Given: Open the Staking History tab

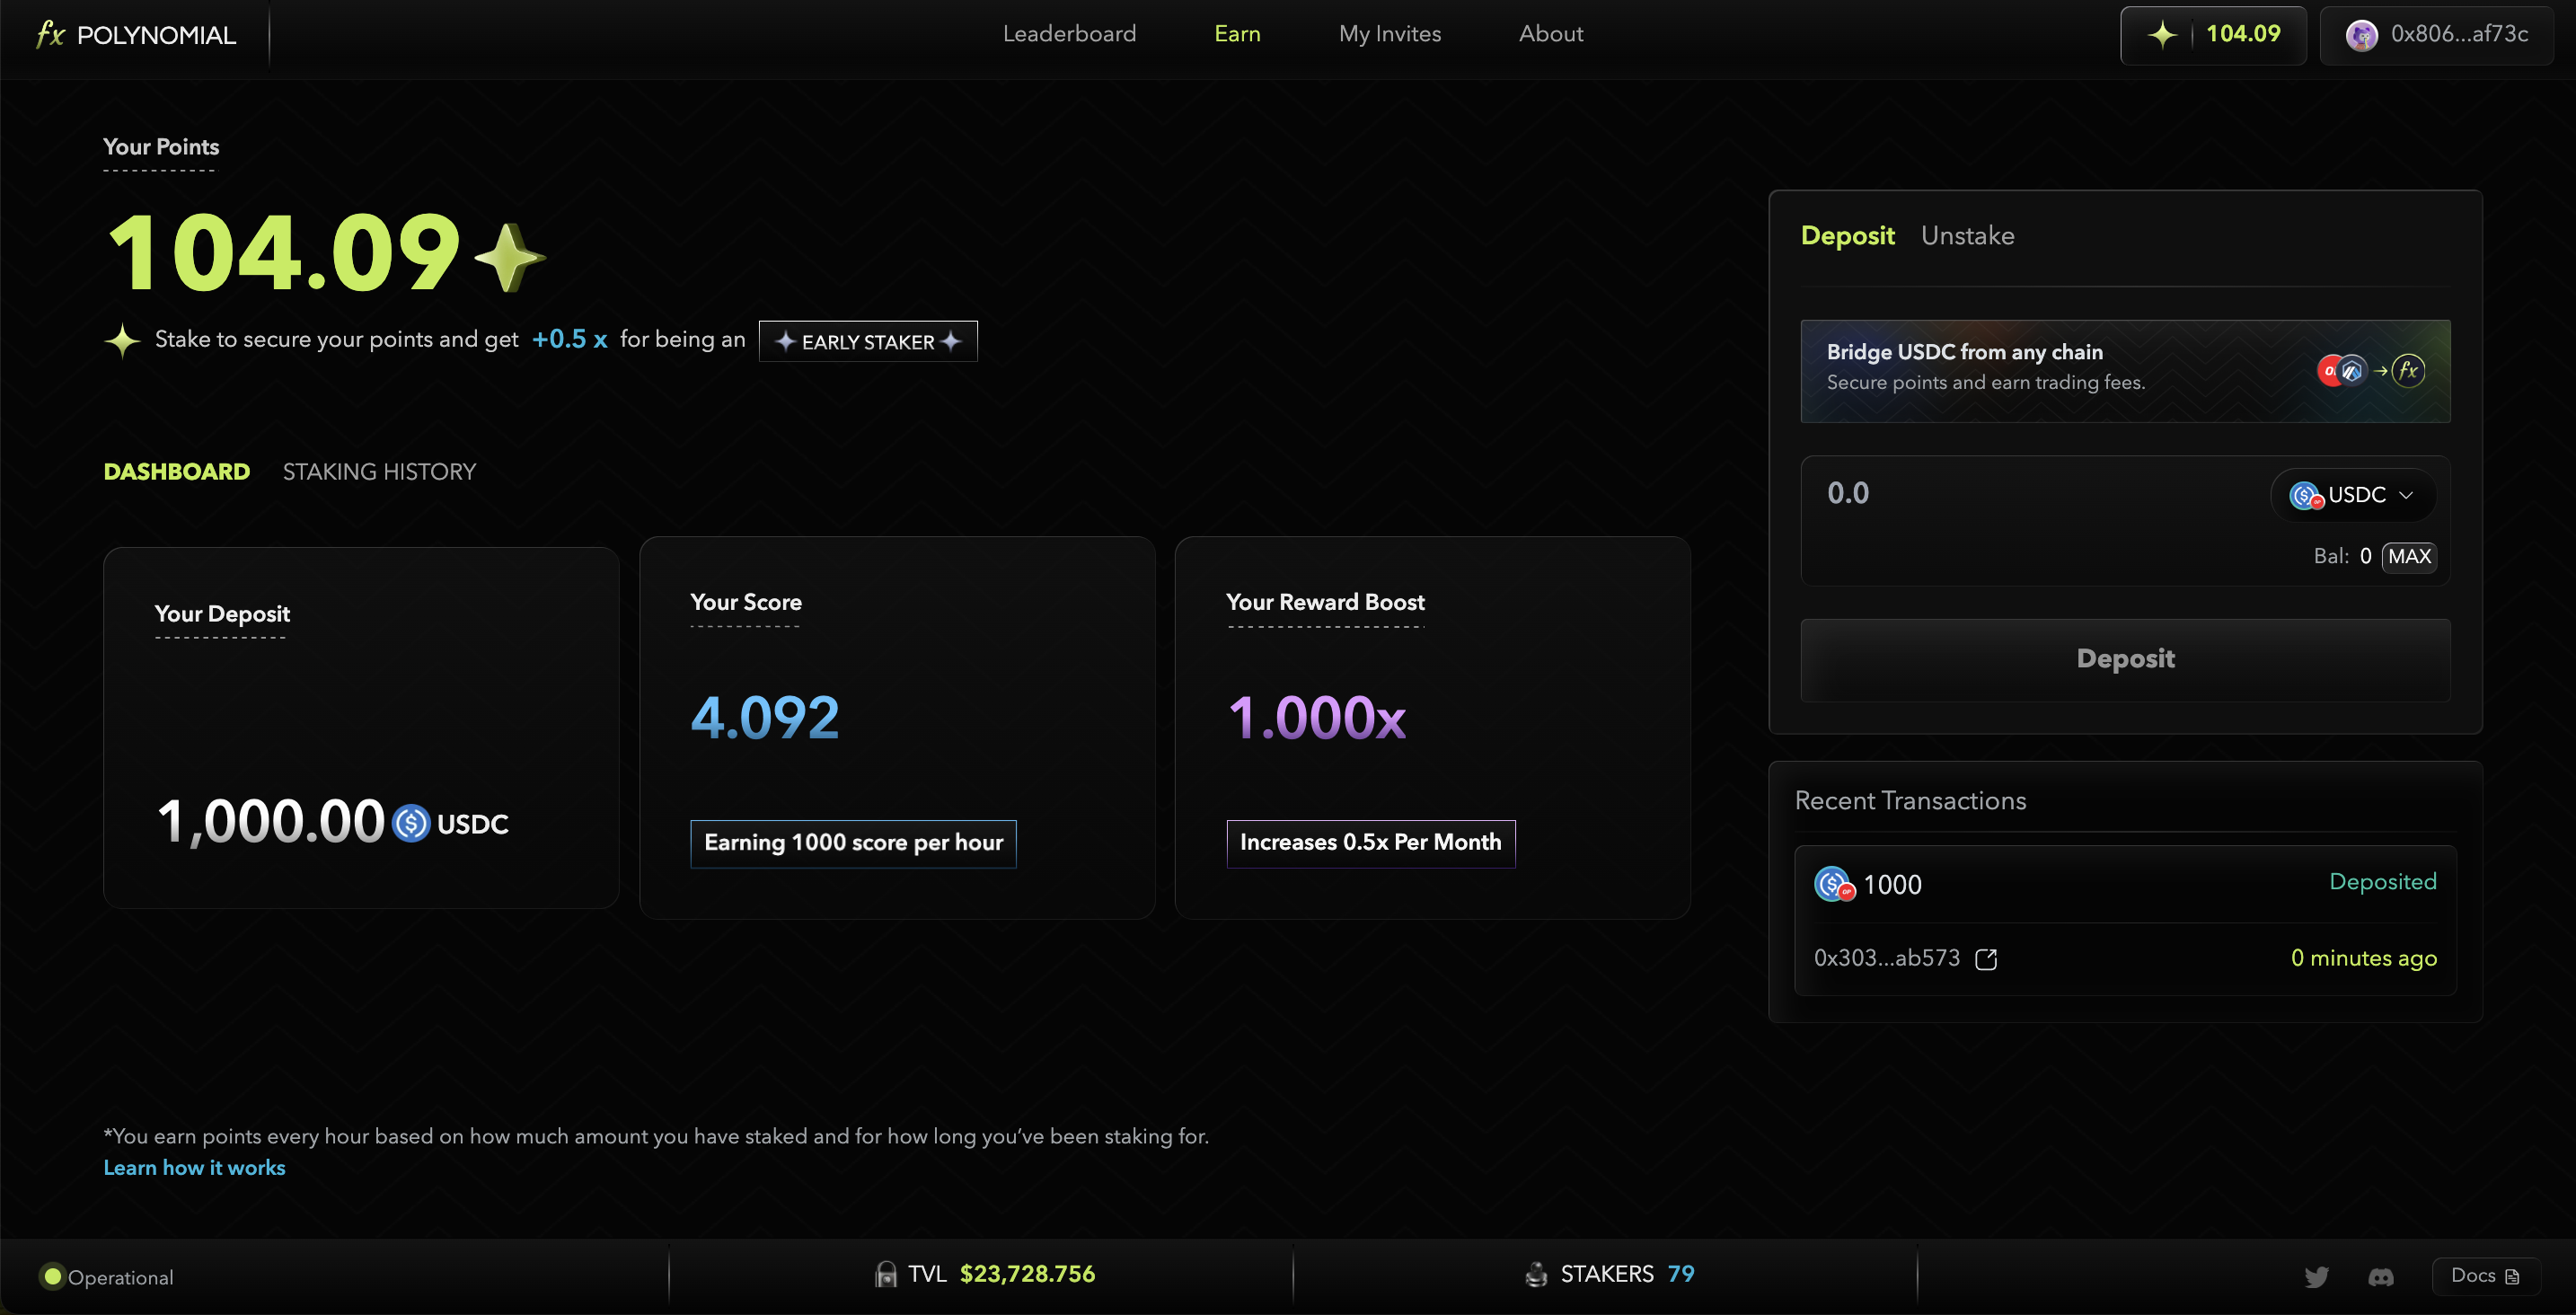Looking at the screenshot, I should (x=379, y=472).
